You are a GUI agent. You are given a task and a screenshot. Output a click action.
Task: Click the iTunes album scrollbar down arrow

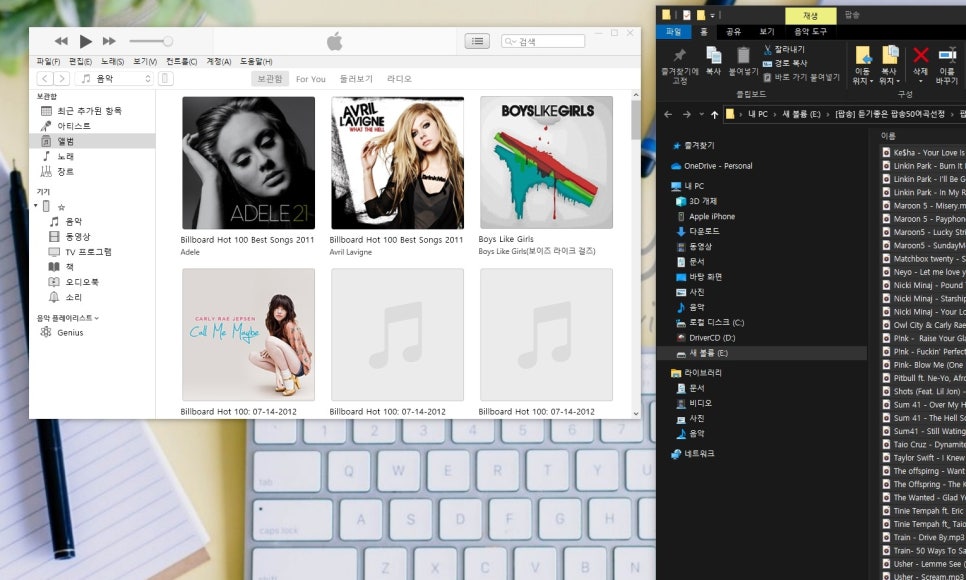coord(636,414)
